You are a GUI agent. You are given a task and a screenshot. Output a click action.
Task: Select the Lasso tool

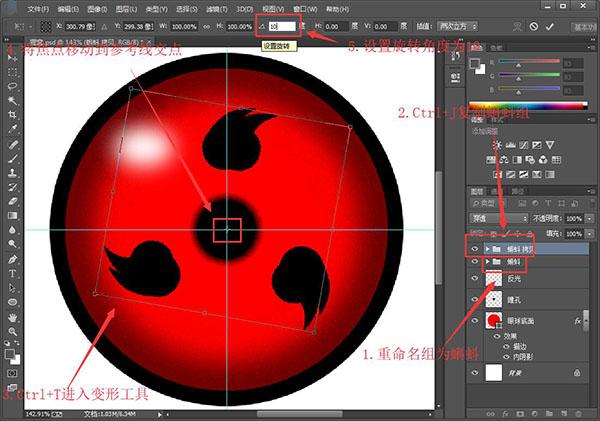12,86
